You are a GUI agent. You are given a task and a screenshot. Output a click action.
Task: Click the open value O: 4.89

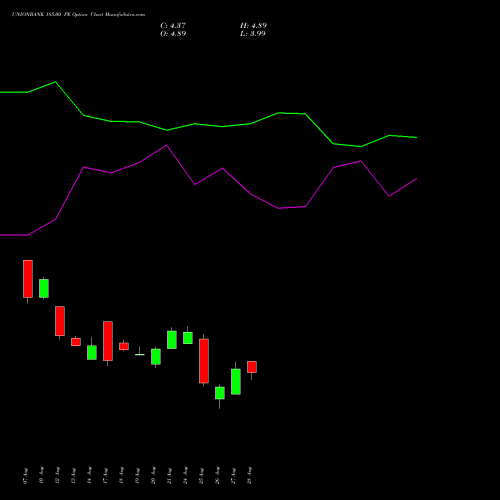point(173,34)
